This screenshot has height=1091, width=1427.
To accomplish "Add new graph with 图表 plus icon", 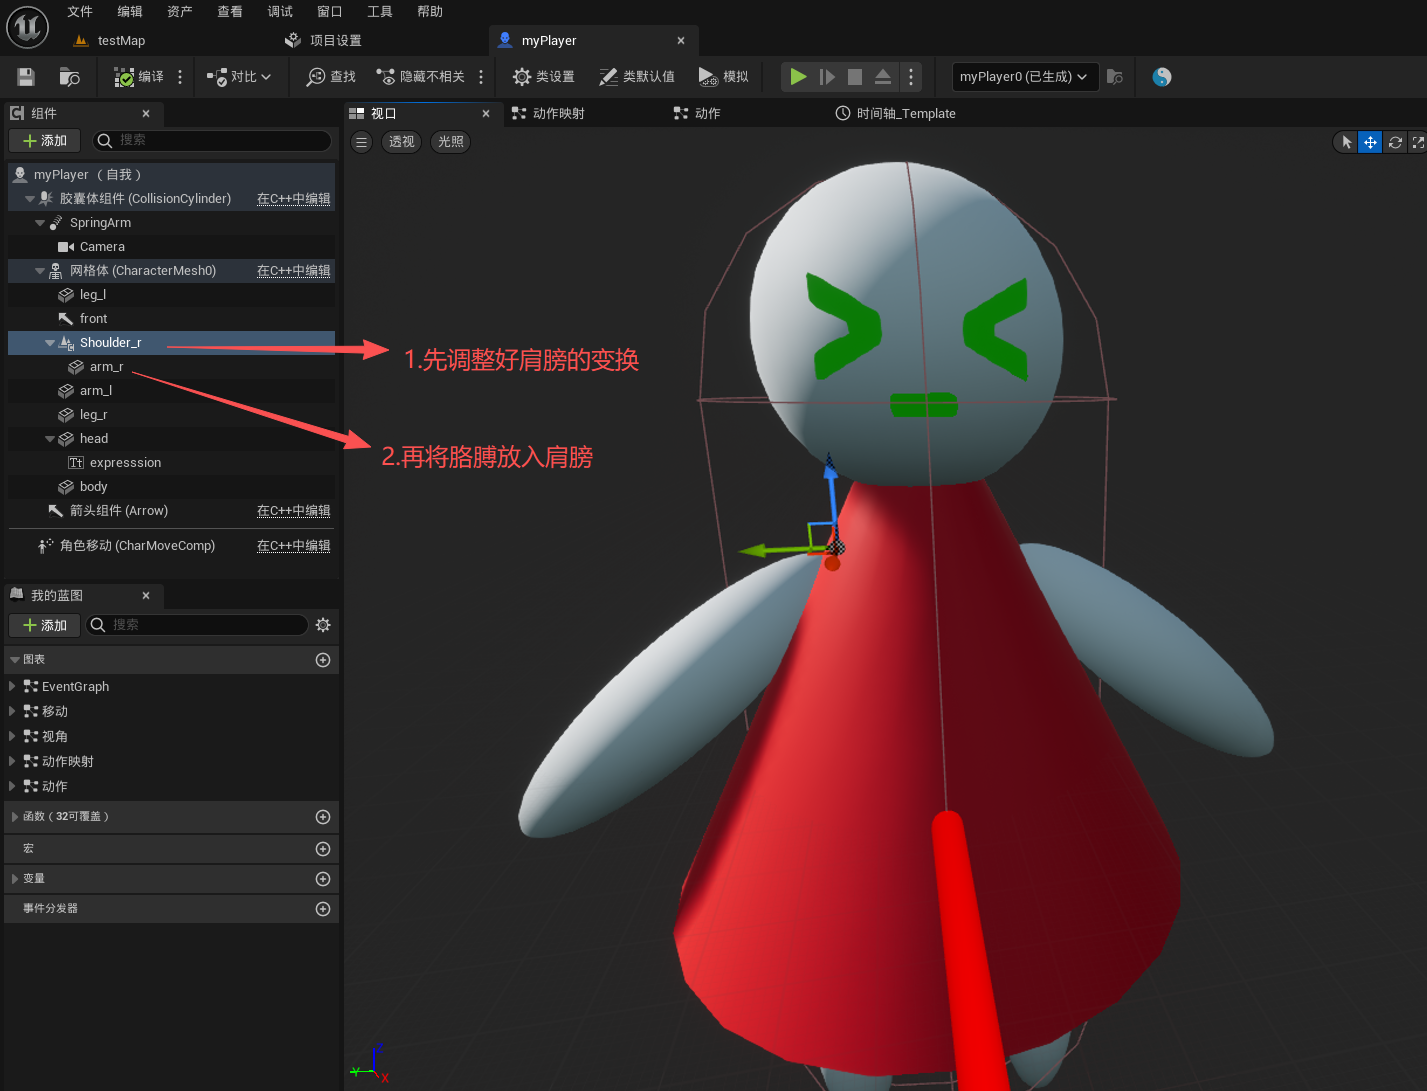I will 323,660.
